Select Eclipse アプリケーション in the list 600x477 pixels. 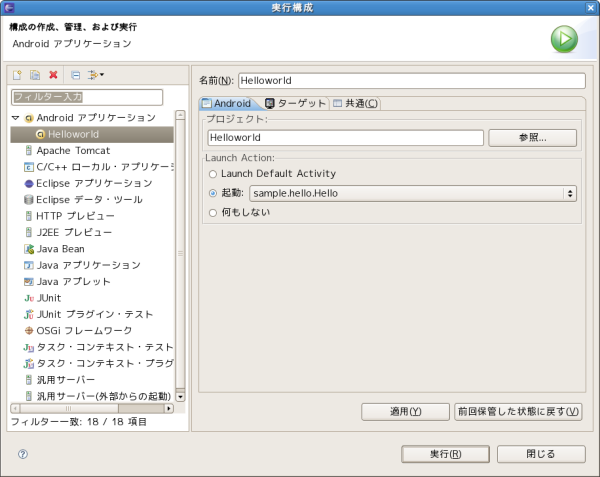tap(94, 183)
